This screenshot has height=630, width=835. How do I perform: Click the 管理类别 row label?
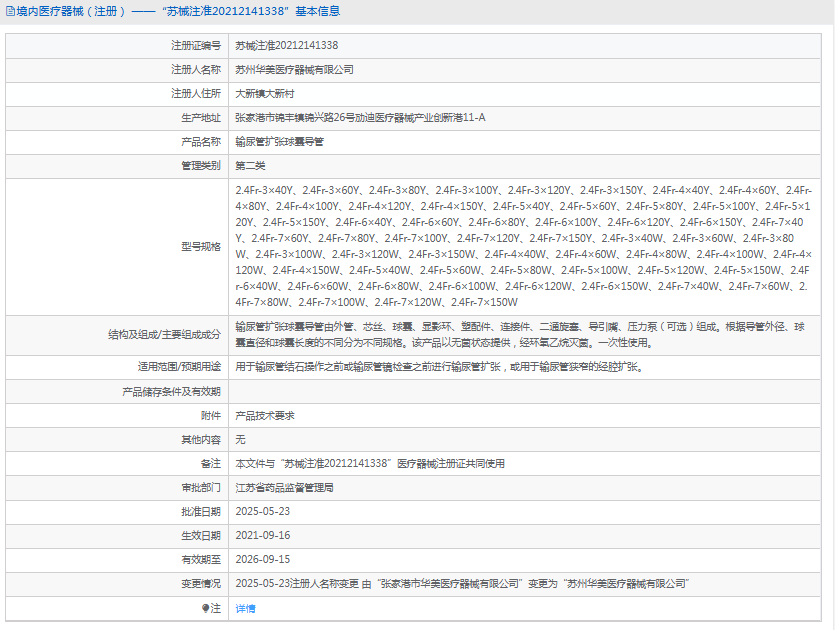[x=201, y=166]
